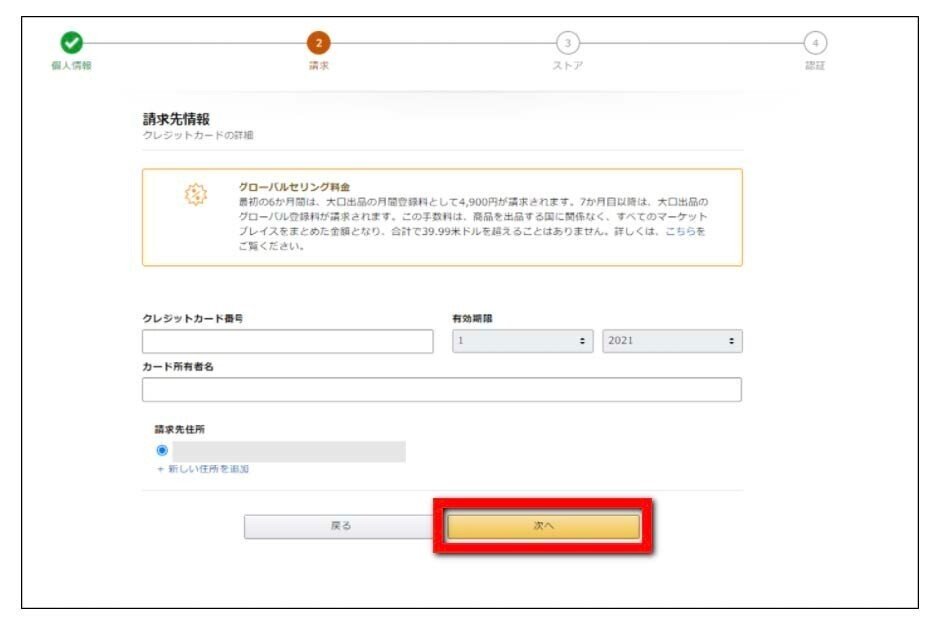Click the 戻る button
The width and height of the screenshot is (940, 627).
click(x=341, y=526)
